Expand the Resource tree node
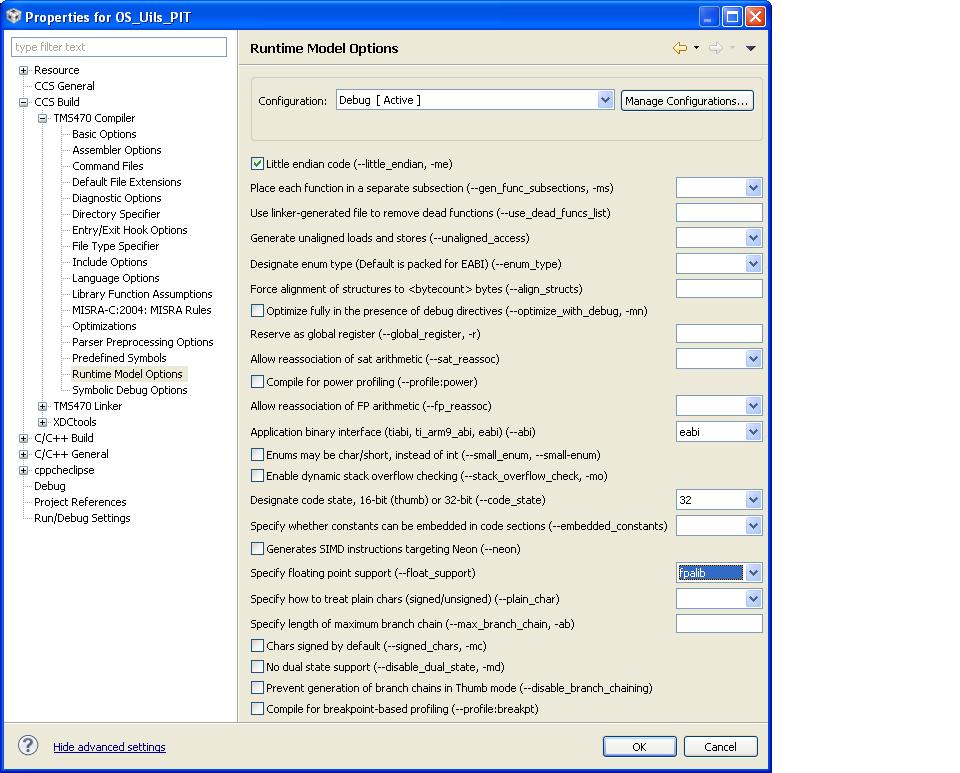The width and height of the screenshot is (960, 773). 23,70
